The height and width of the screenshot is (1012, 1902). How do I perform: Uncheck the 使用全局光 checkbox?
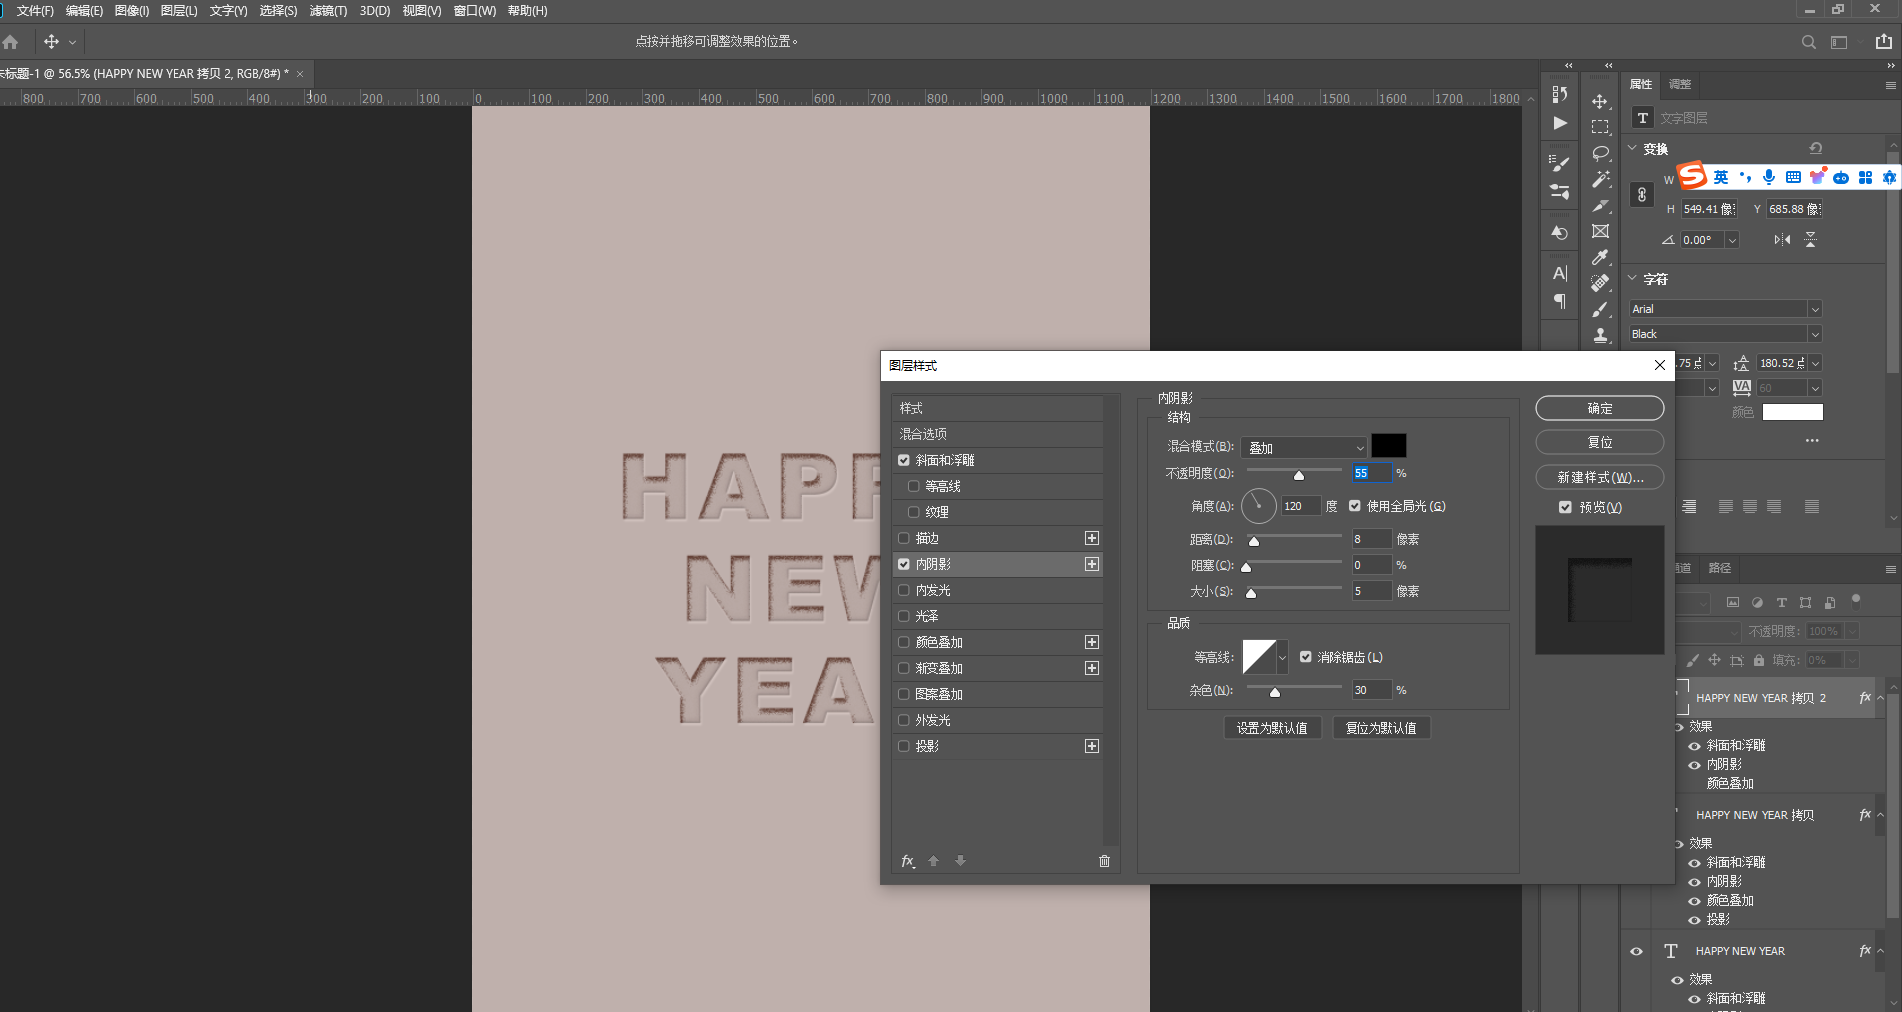pyautogui.click(x=1355, y=506)
